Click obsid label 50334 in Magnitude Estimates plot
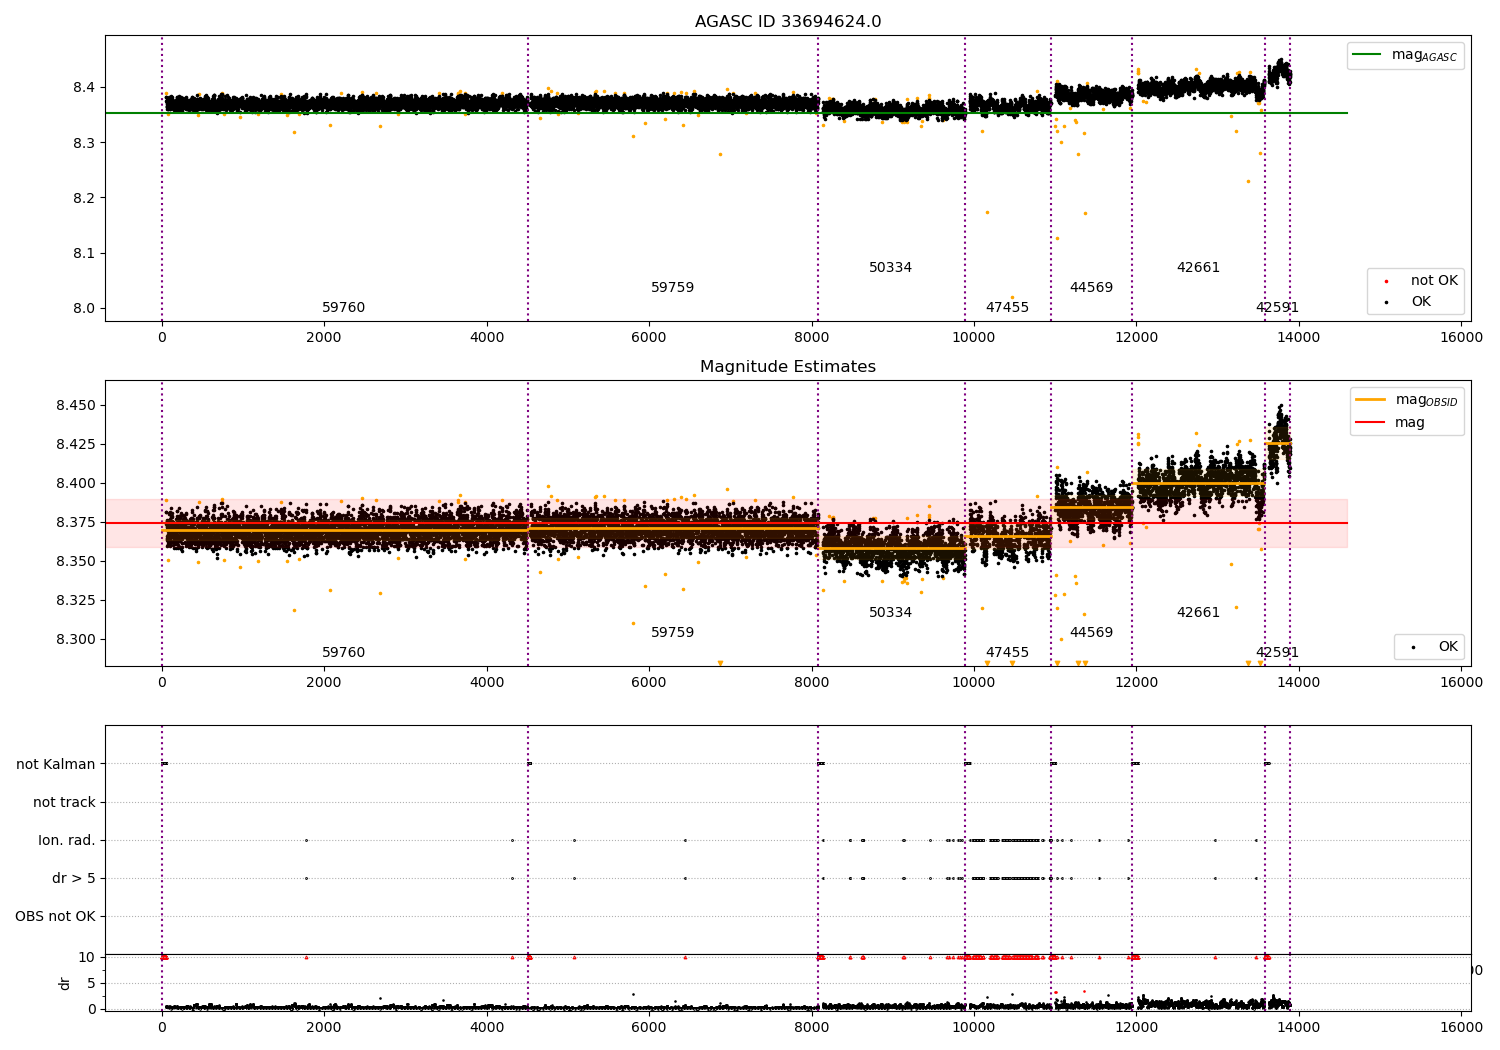The height and width of the screenshot is (1050, 1500). [x=890, y=613]
